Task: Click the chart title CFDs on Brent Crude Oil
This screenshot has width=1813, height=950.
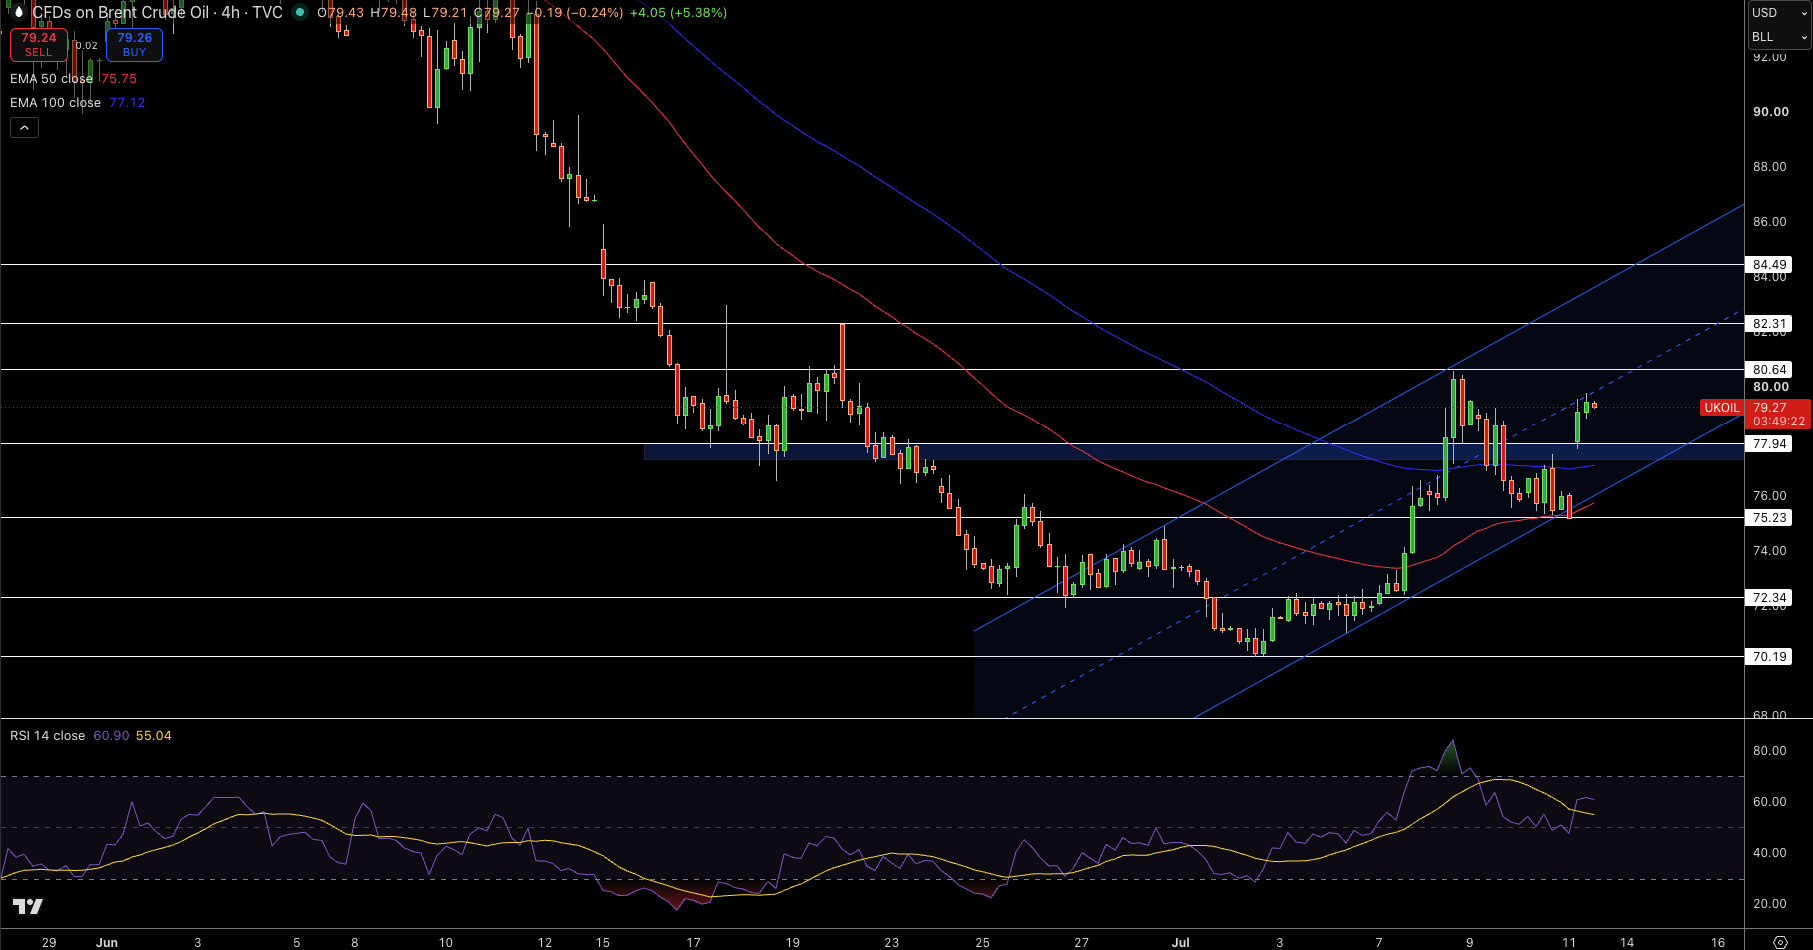Action: pyautogui.click(x=156, y=12)
